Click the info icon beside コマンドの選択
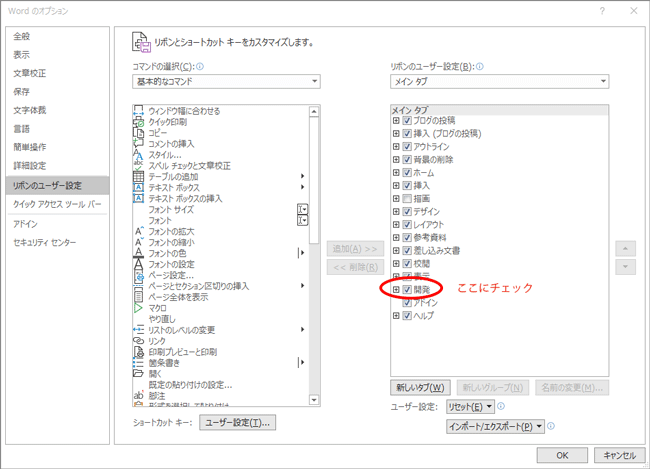 pyautogui.click(x=200, y=66)
